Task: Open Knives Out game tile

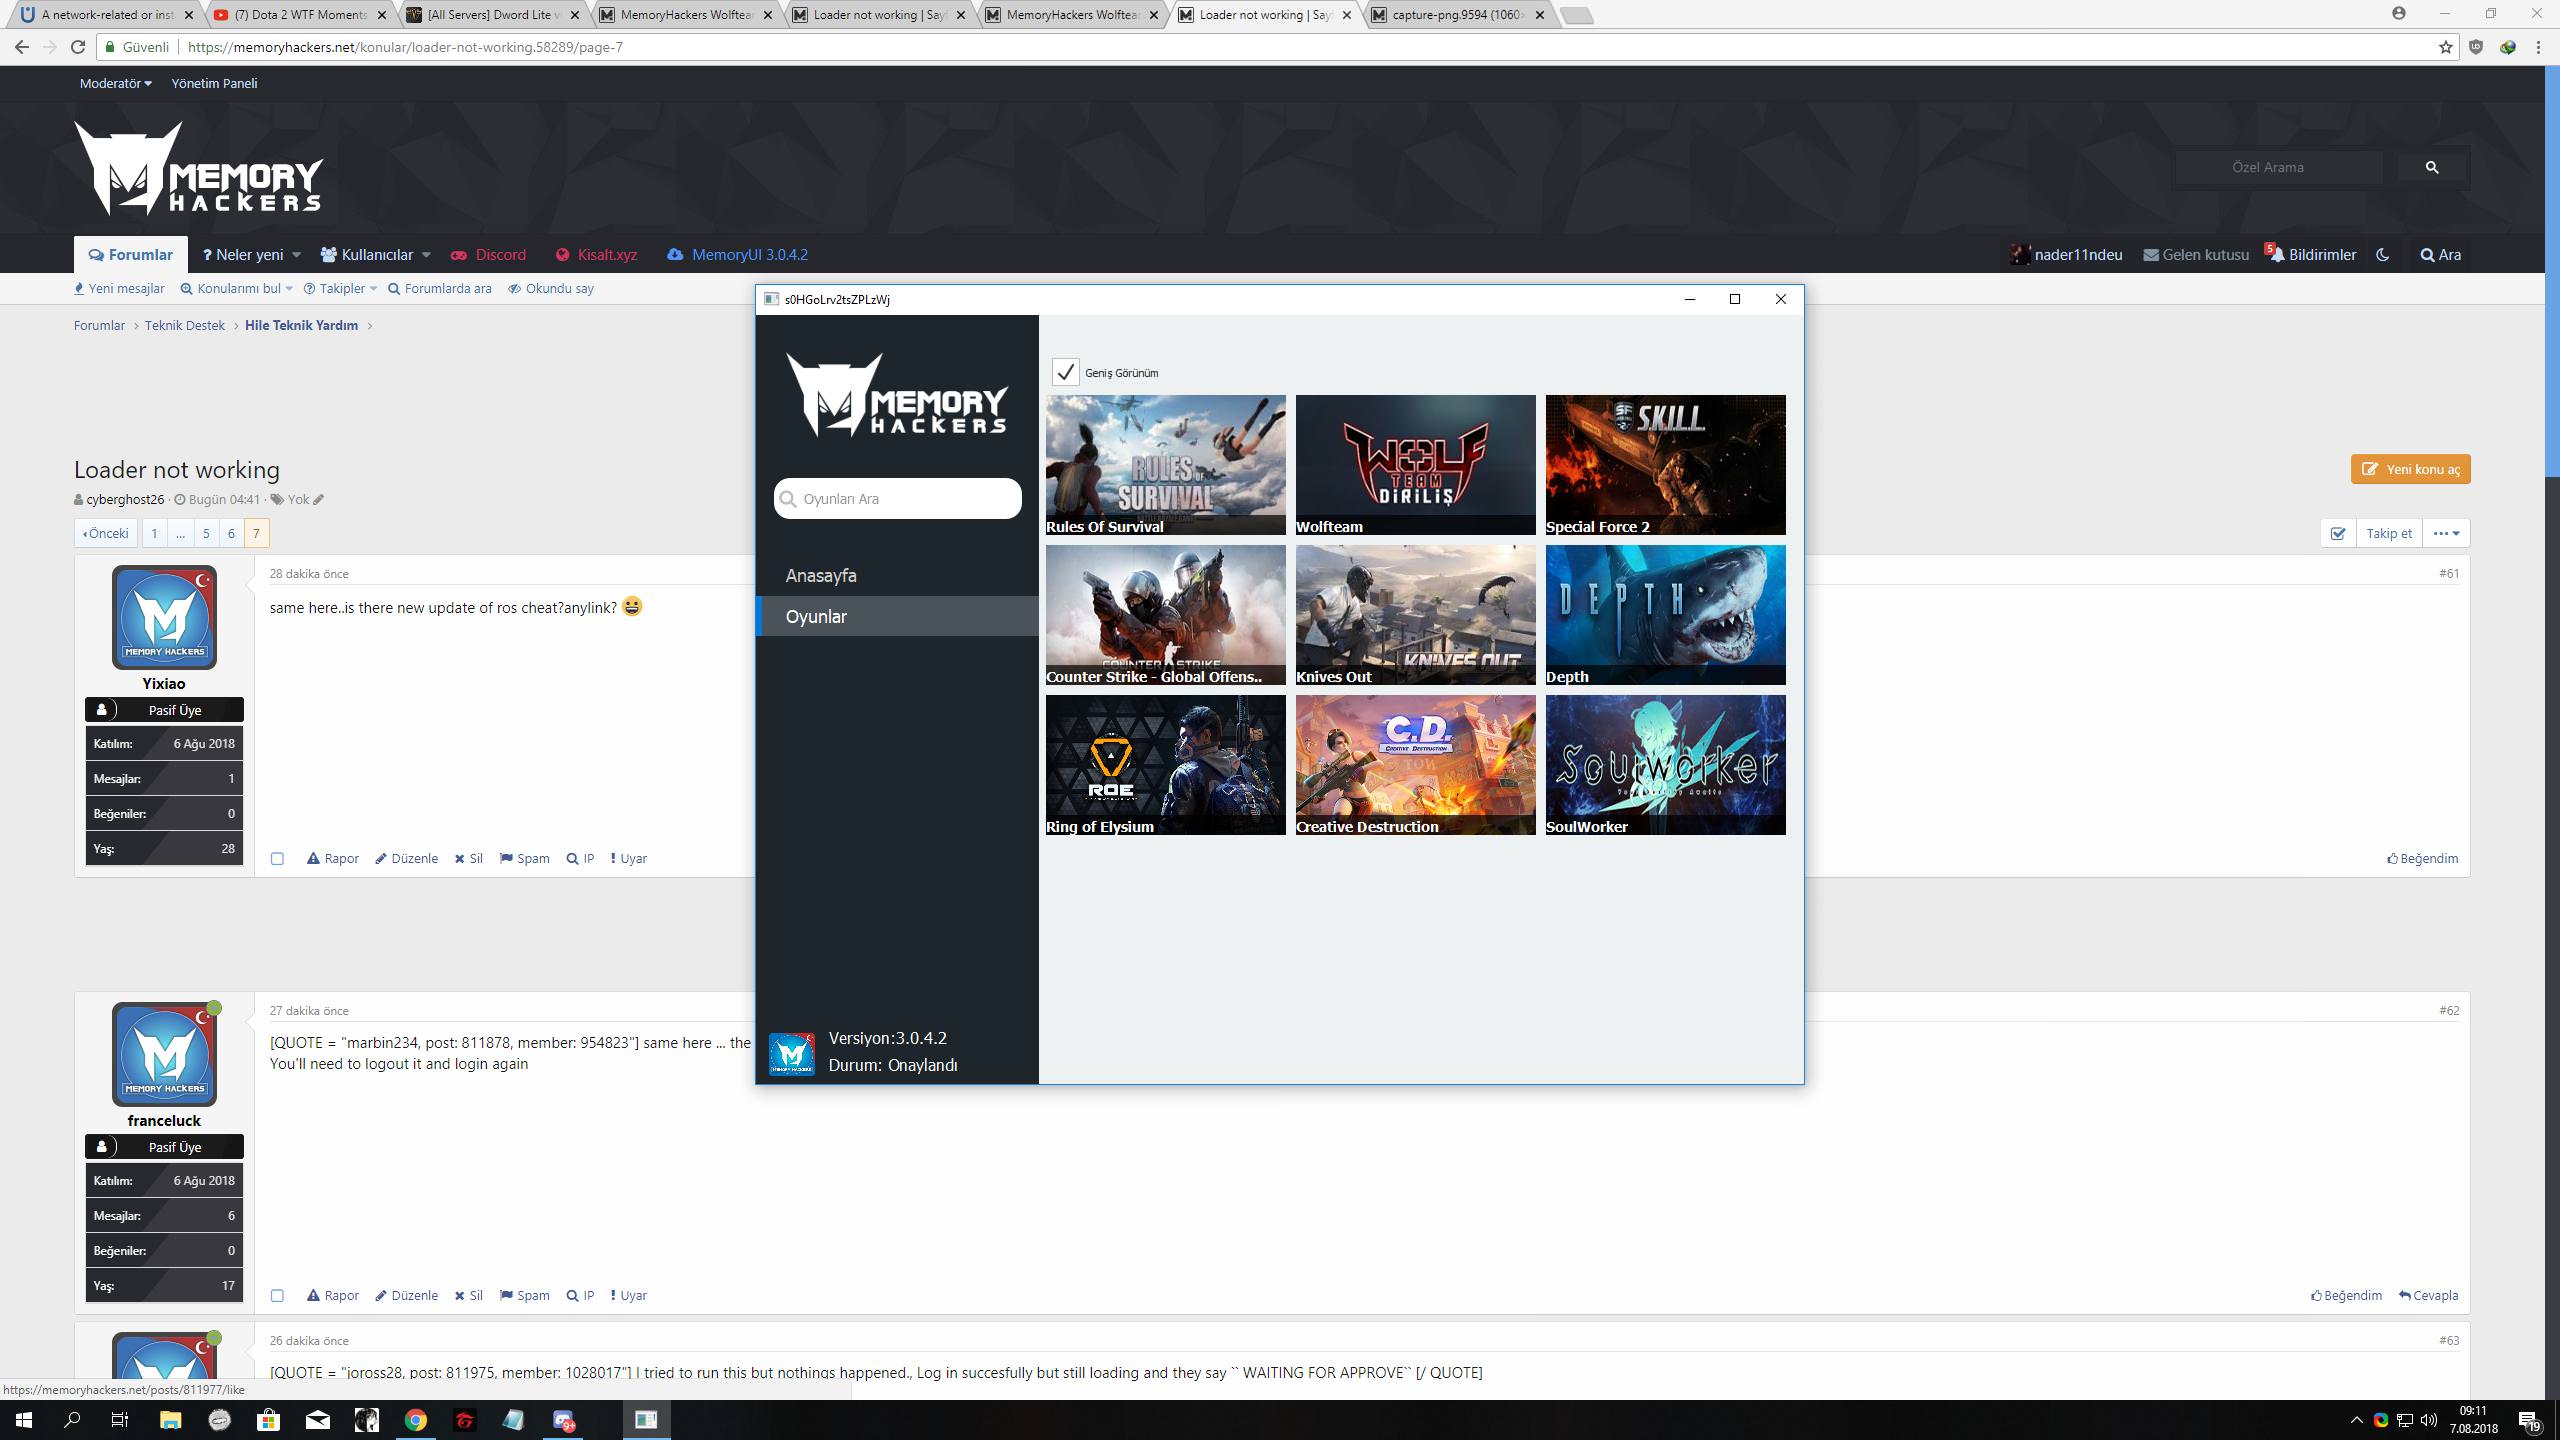Action: tap(1416, 615)
